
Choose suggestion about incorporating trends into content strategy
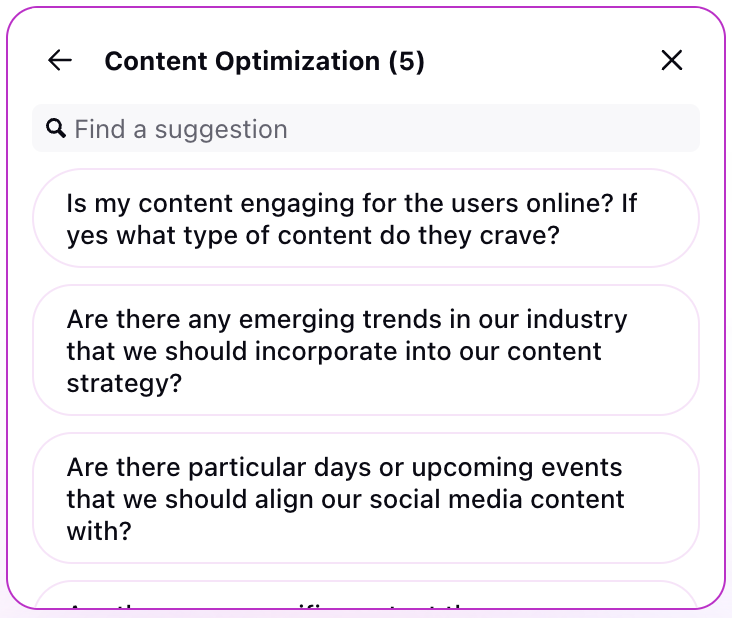366,350
